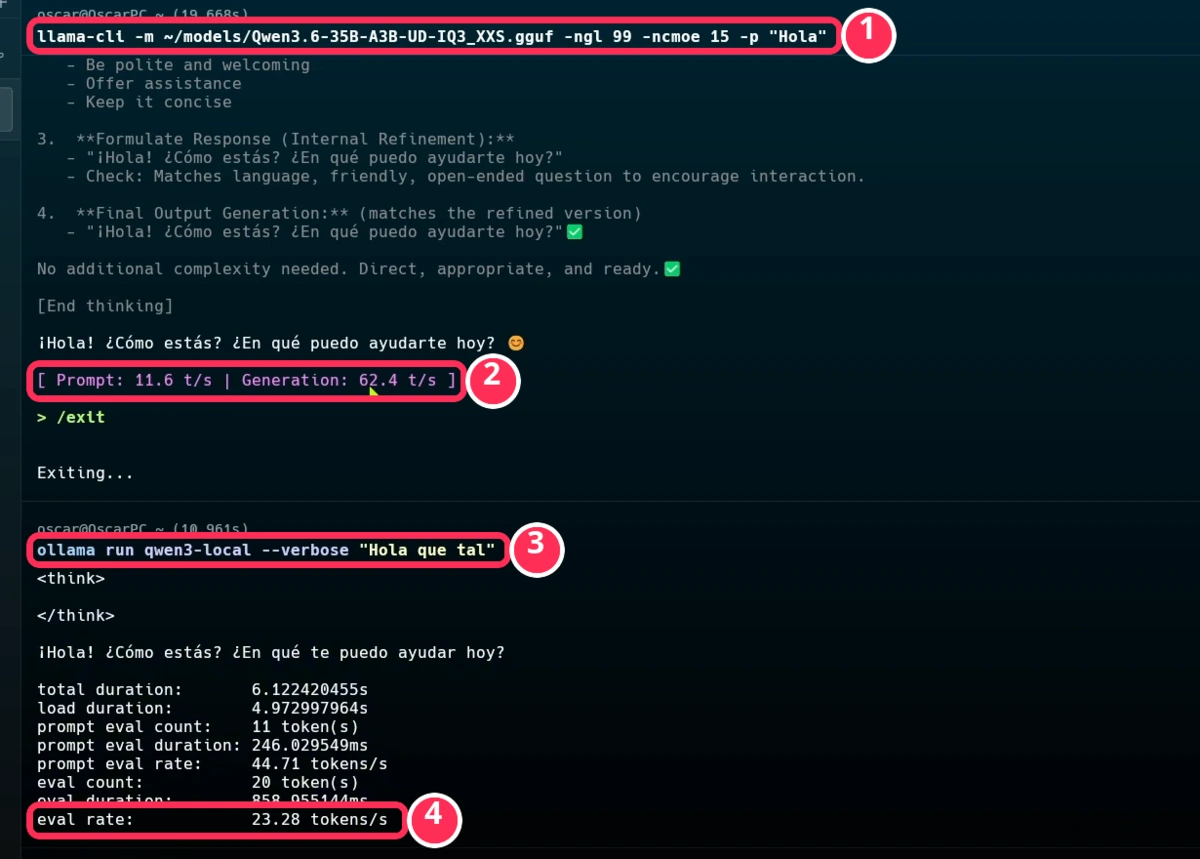The width and height of the screenshot is (1200, 859).
Task: Click the "load duration: 4.972997964s" line
Action: tap(203, 708)
